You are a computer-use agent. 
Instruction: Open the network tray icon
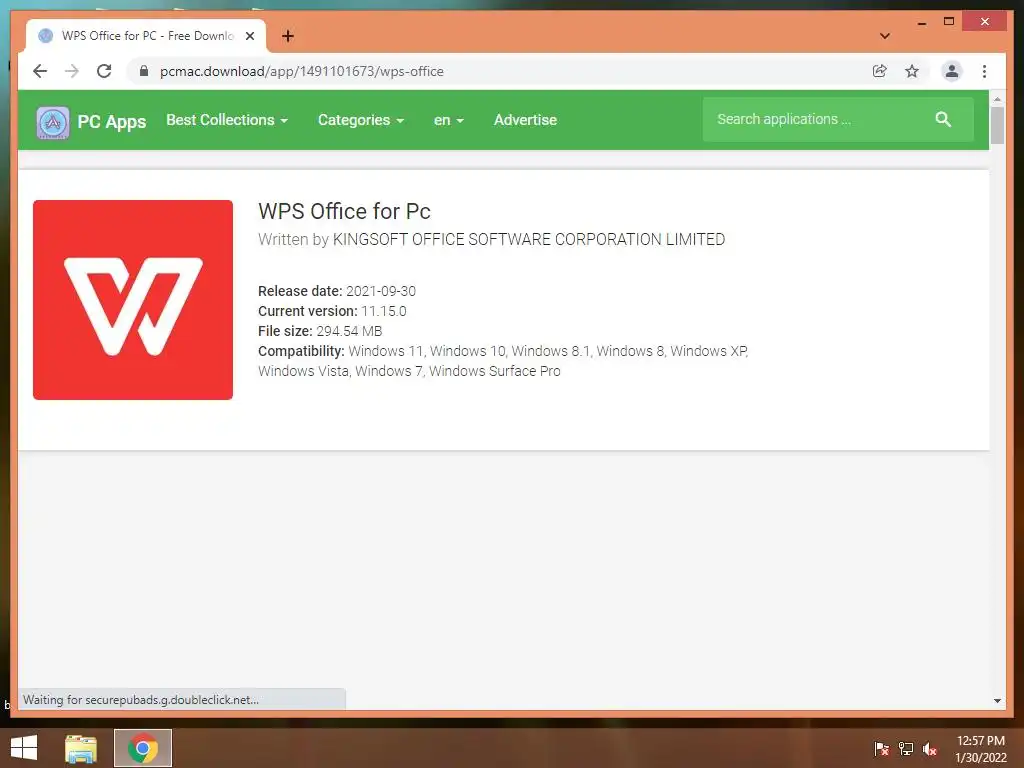[906, 748]
